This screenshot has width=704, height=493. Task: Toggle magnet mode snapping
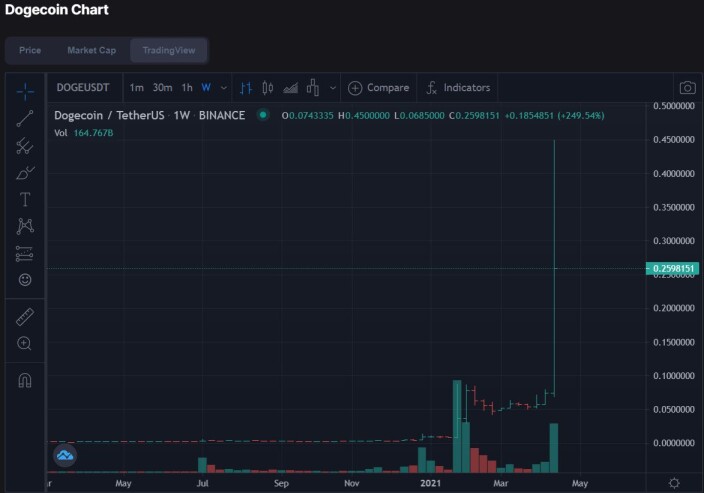click(25, 381)
